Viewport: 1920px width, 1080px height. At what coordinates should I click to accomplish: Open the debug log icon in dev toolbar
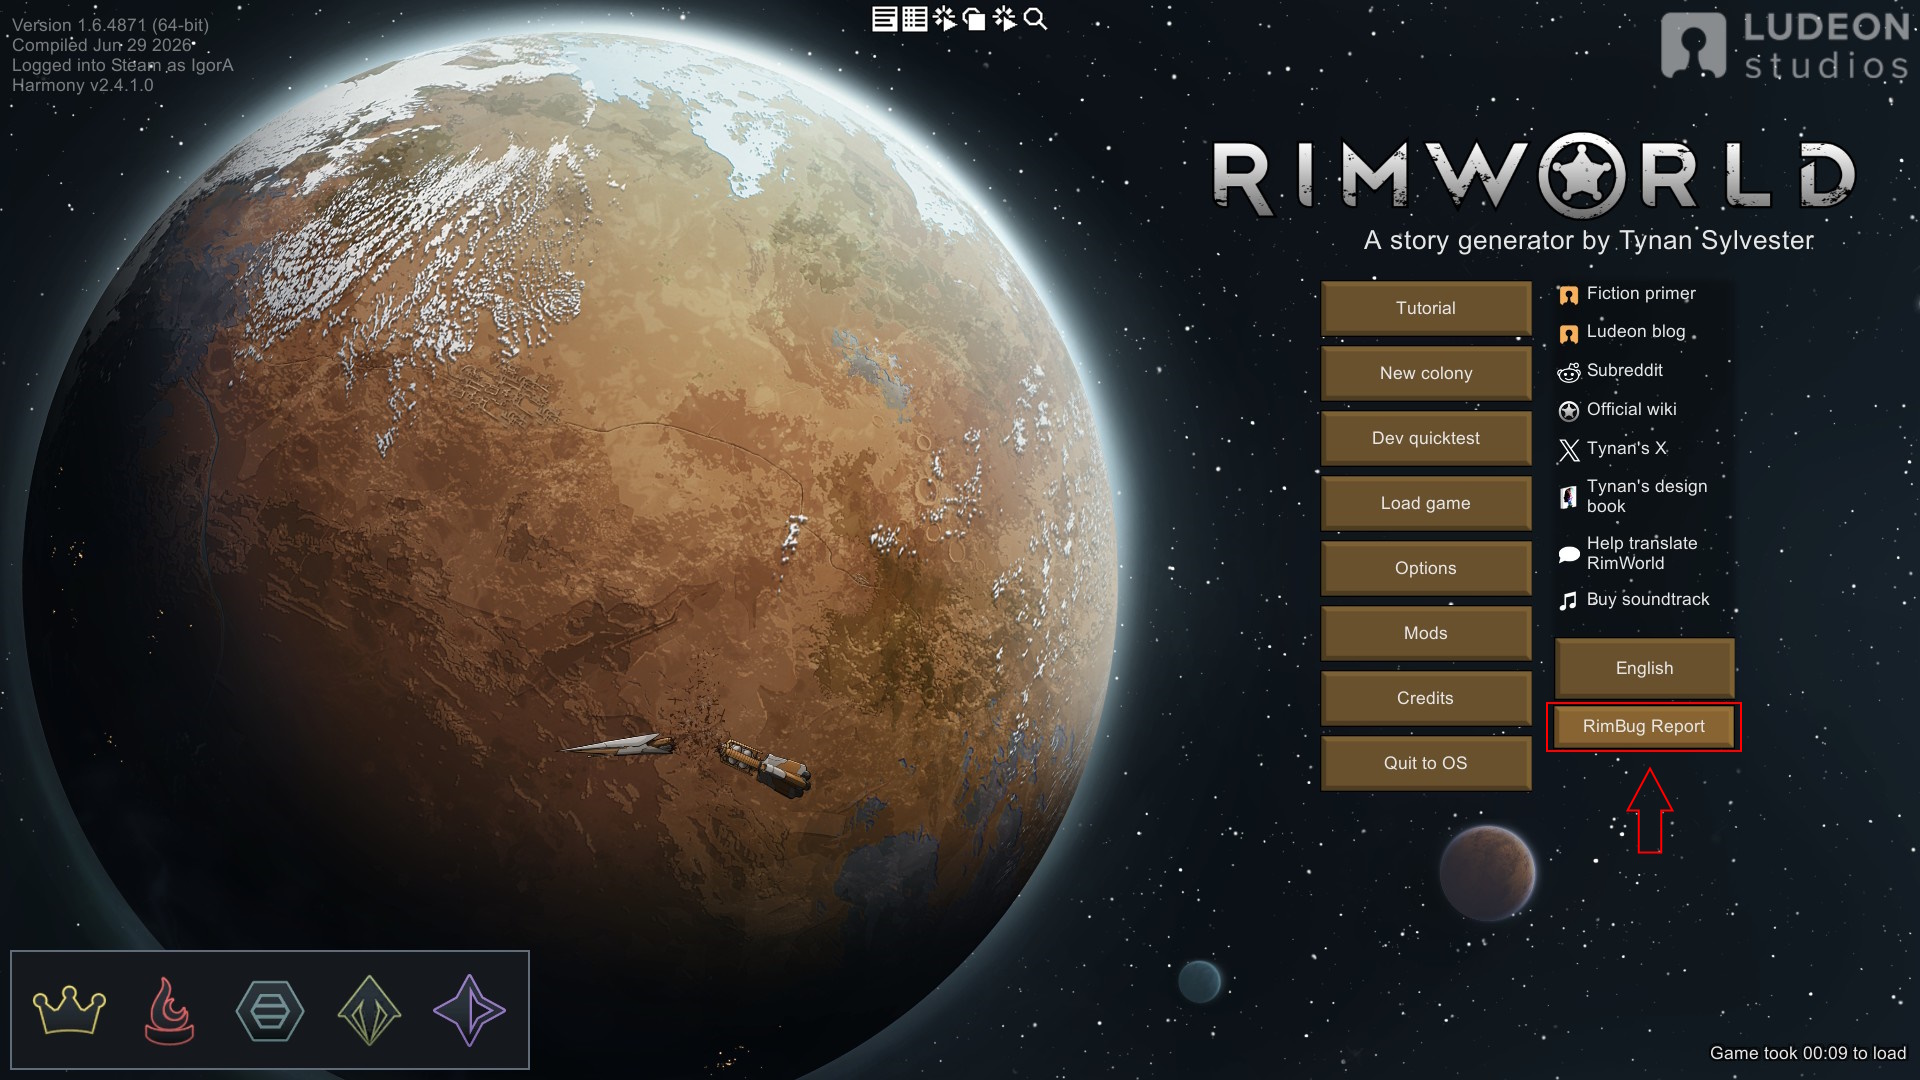(884, 19)
